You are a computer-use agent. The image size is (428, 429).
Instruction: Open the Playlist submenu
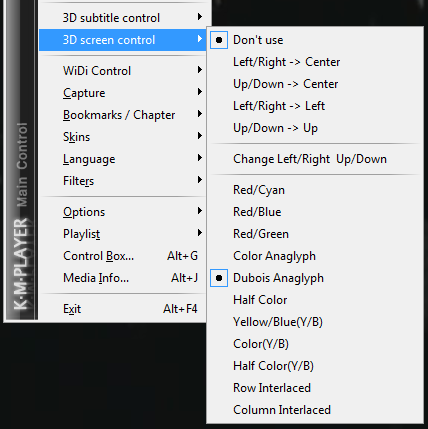(x=123, y=234)
